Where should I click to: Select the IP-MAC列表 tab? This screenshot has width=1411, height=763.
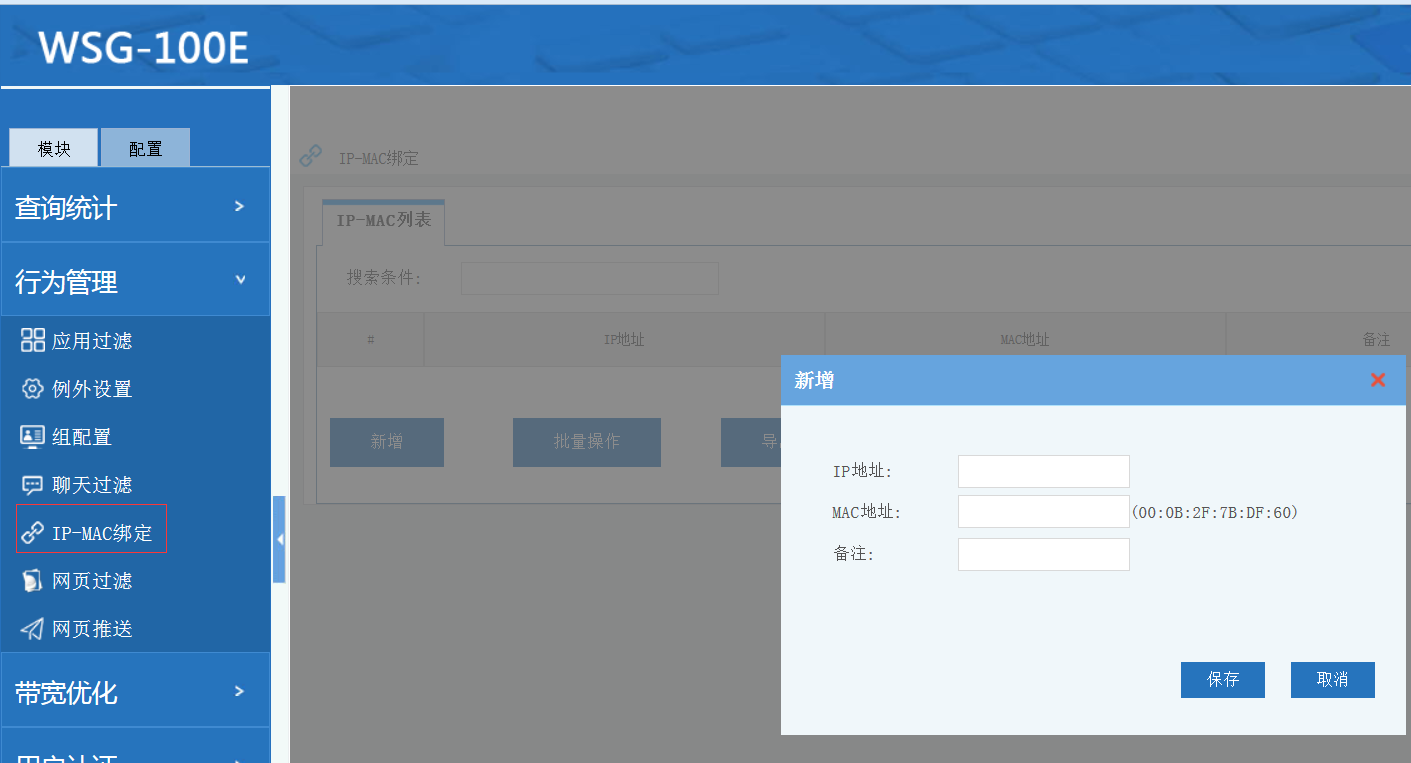[383, 220]
